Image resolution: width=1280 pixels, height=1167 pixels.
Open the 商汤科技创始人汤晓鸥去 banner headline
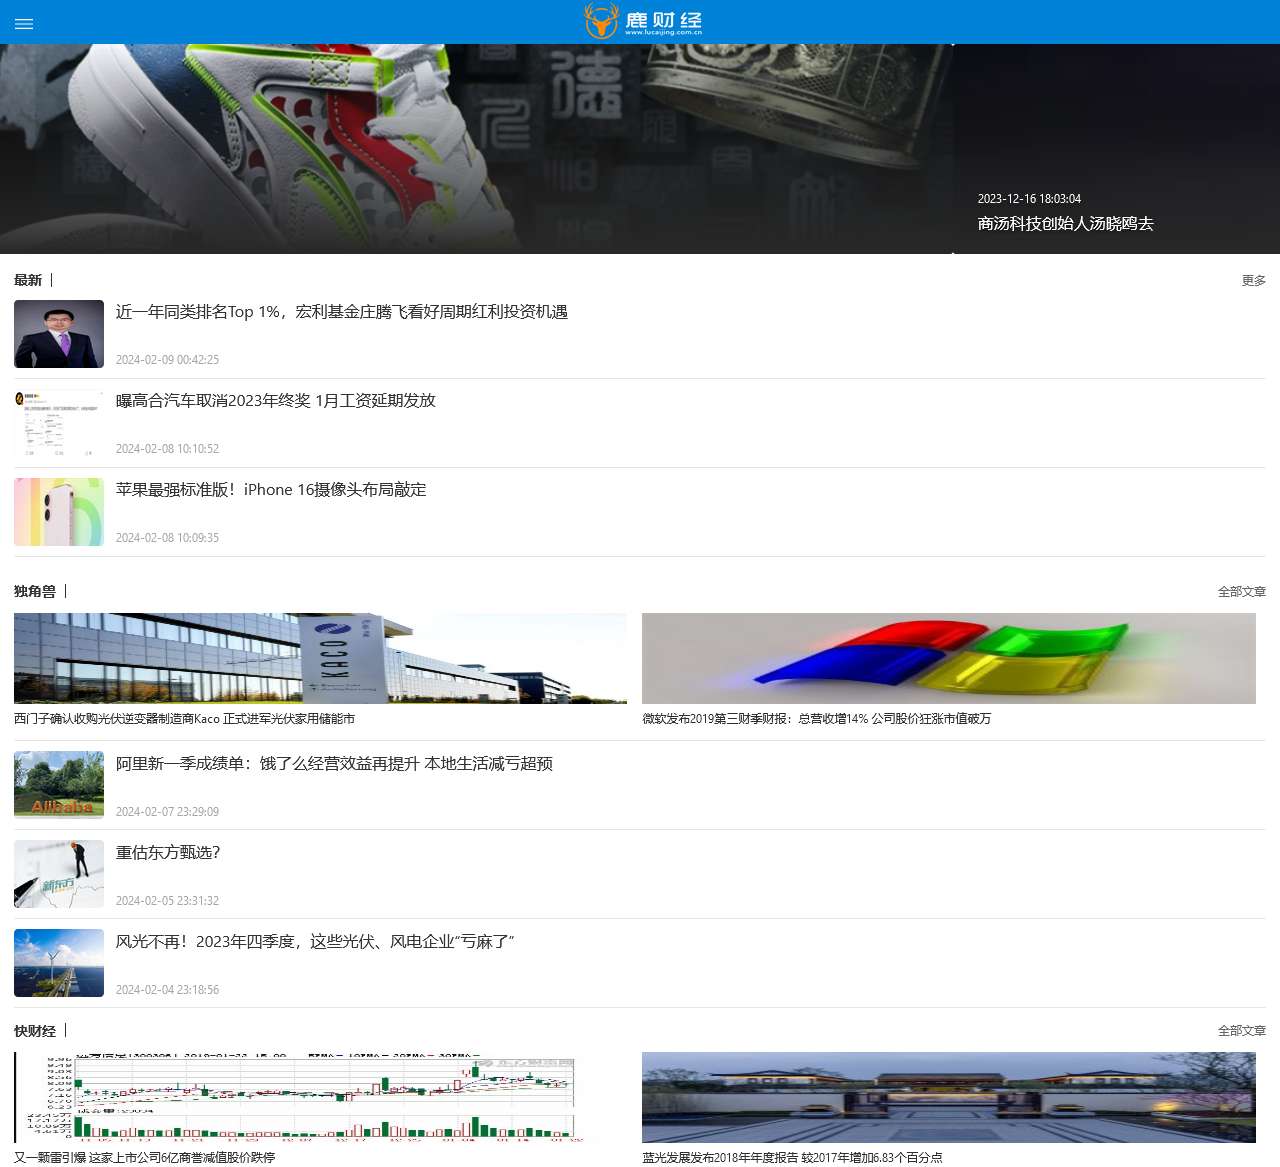1065,224
